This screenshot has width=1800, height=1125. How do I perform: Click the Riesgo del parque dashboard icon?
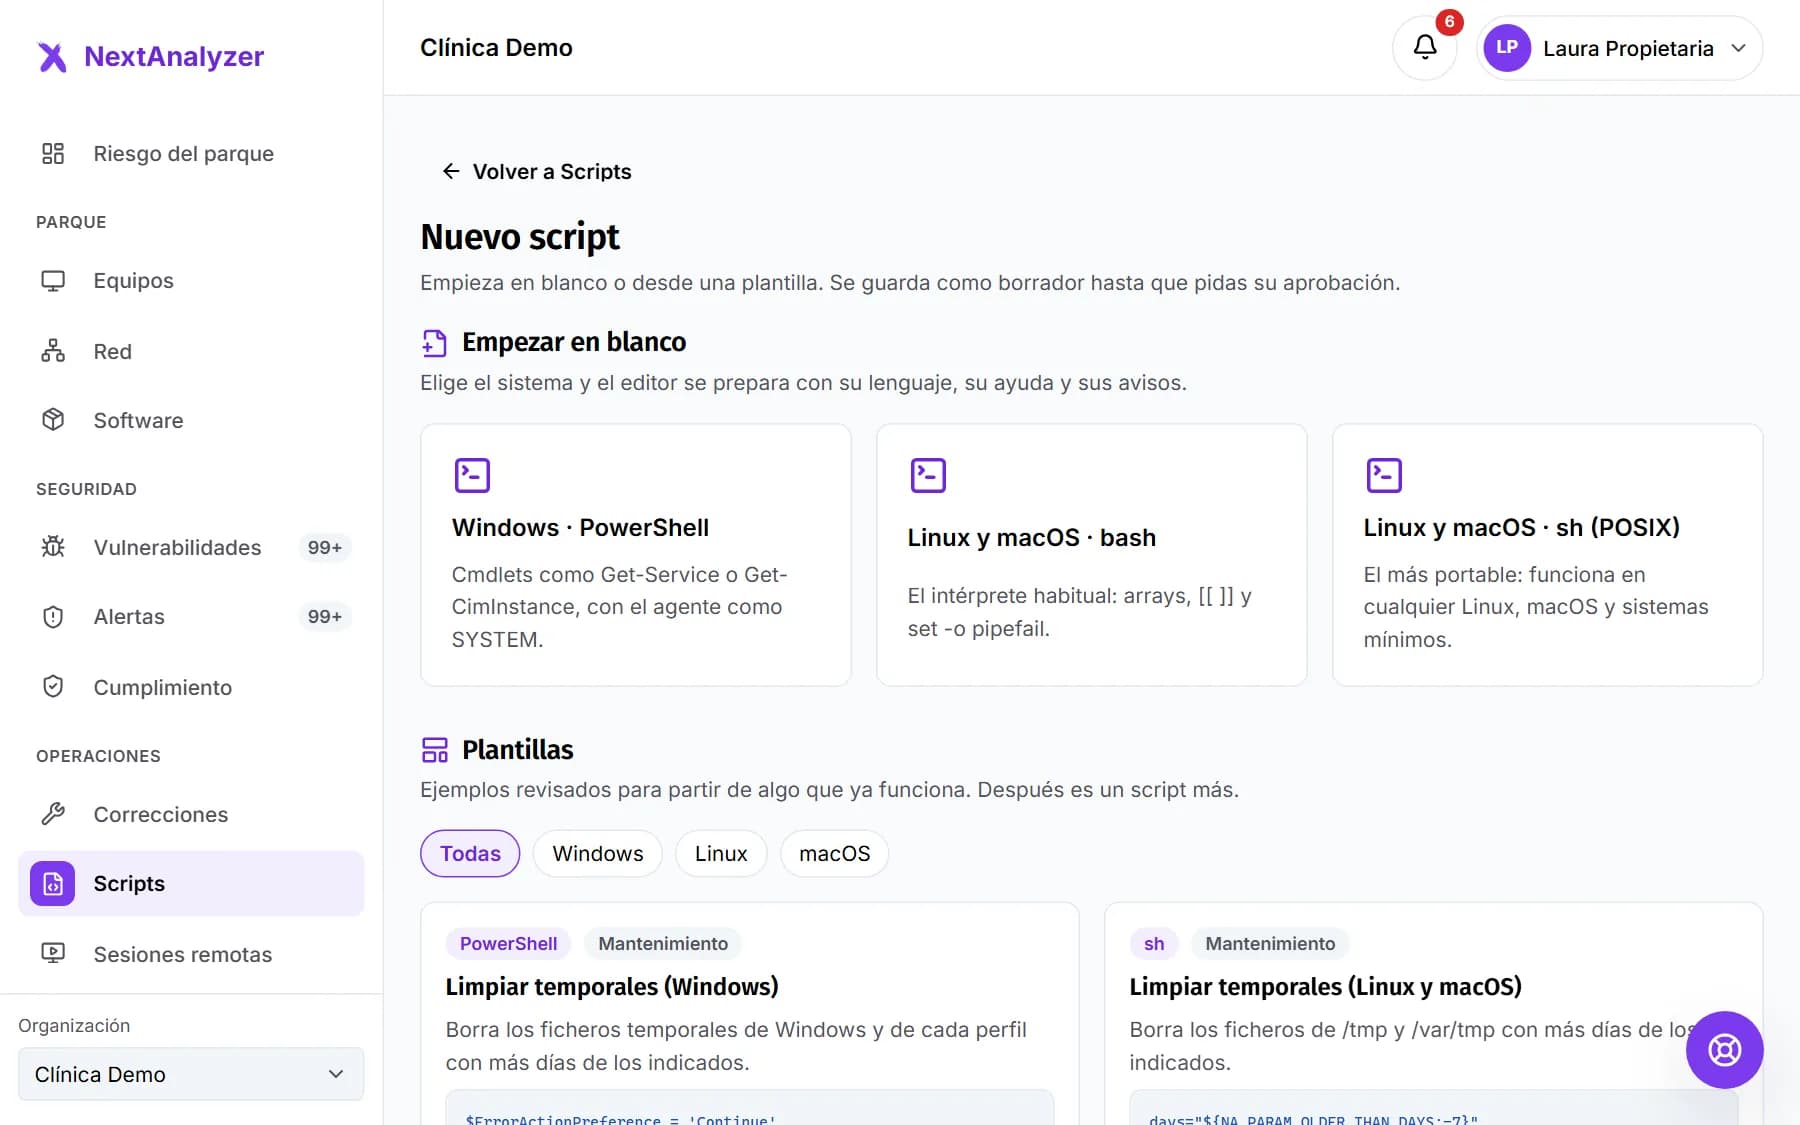(x=53, y=153)
